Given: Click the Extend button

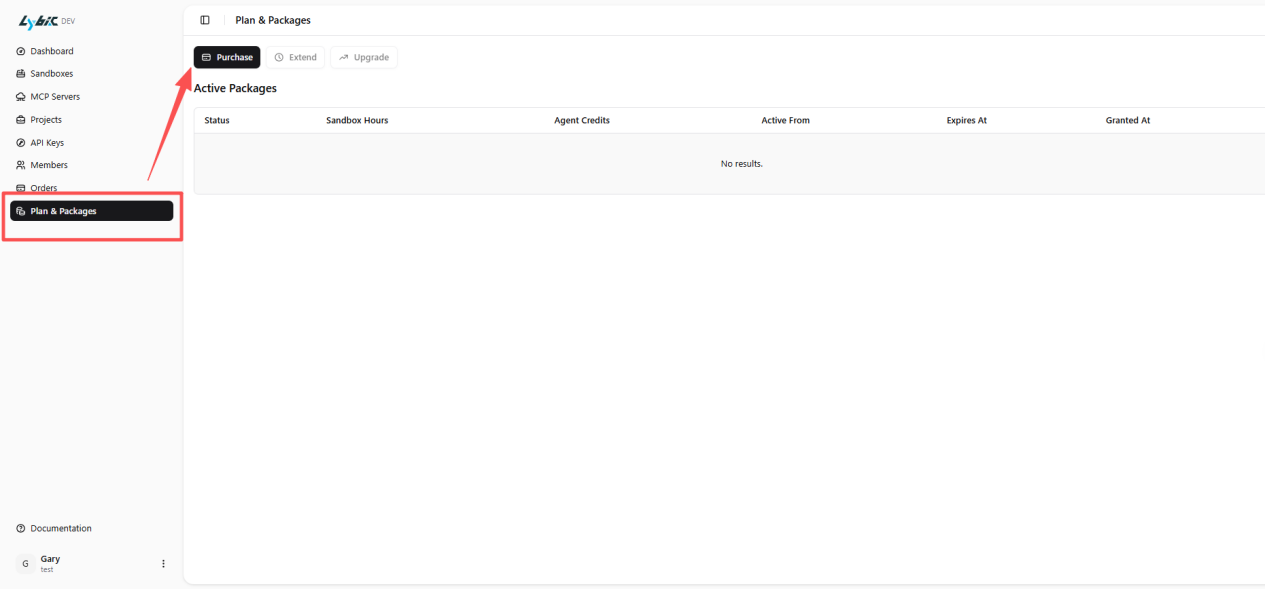Looking at the screenshot, I should coord(295,58).
